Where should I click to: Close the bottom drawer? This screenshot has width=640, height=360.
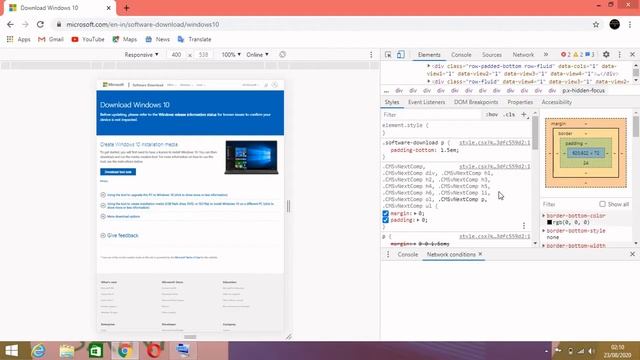[632, 254]
